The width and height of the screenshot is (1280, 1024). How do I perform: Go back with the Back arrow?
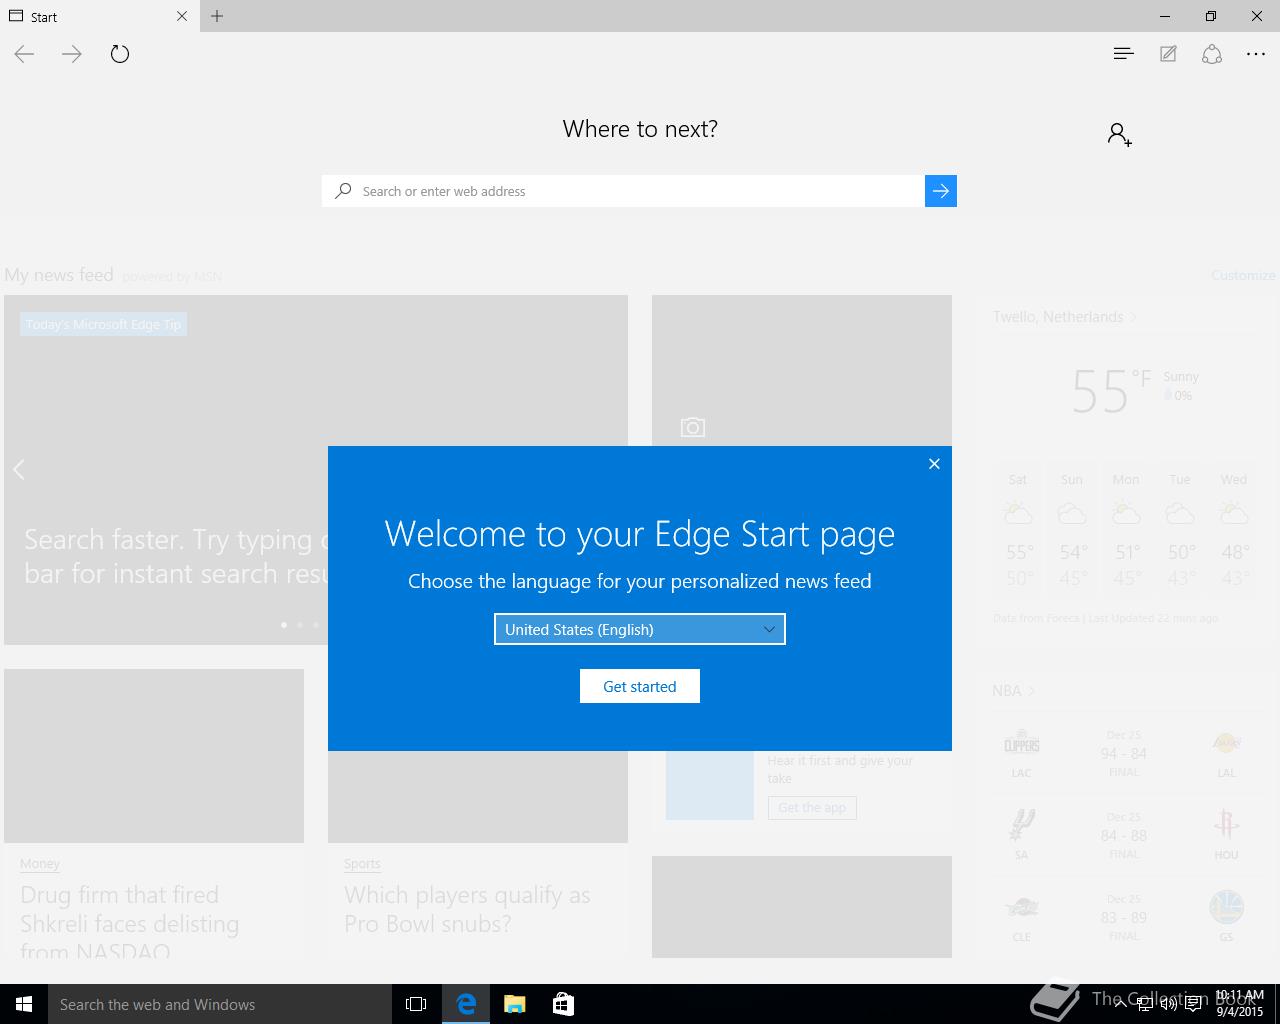click(24, 54)
